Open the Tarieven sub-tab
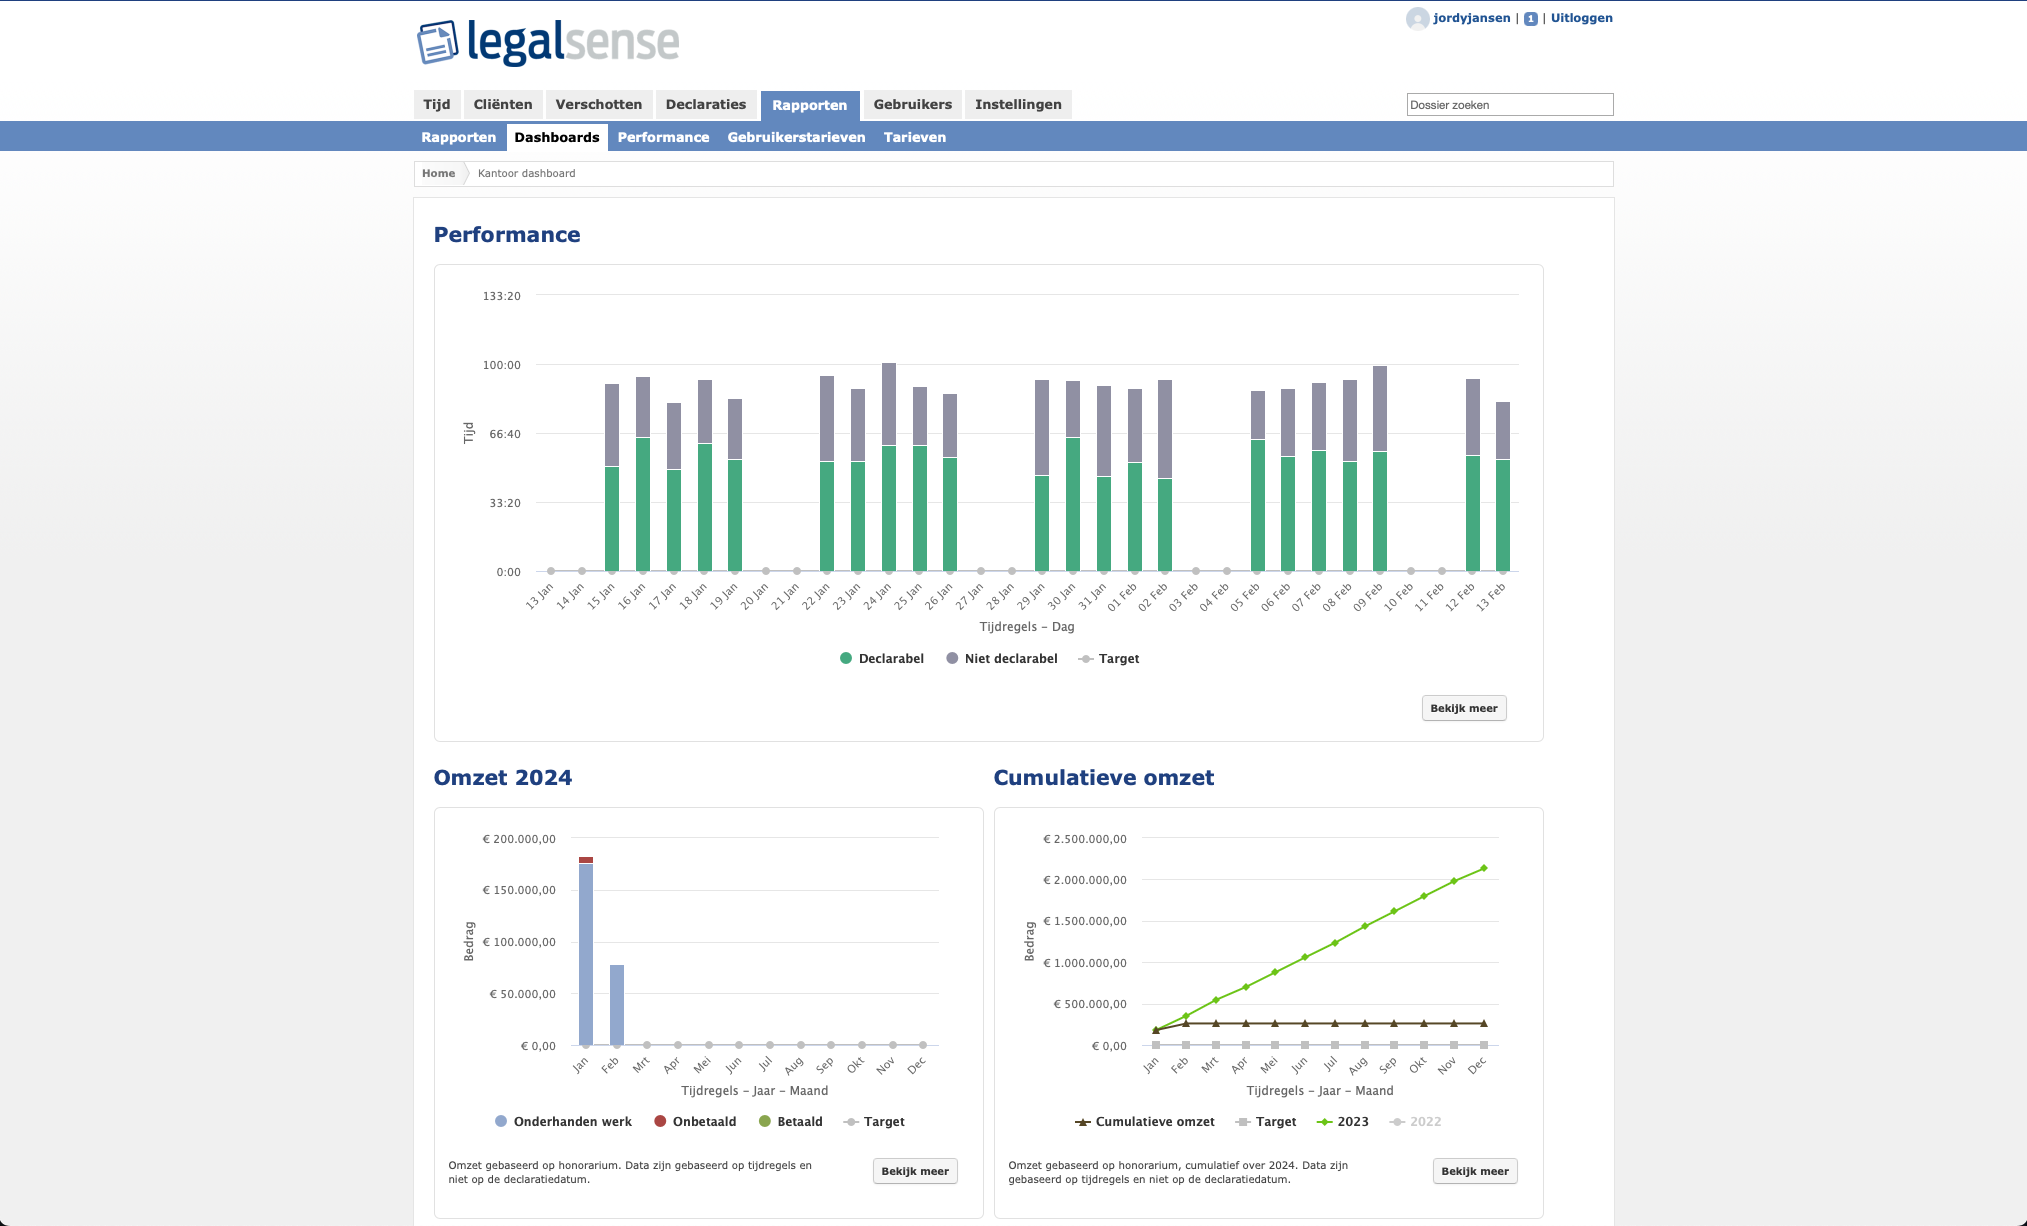 tap(914, 138)
